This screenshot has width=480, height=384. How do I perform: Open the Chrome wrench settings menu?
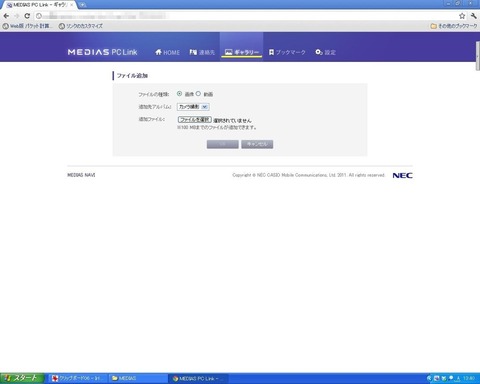pos(473,16)
